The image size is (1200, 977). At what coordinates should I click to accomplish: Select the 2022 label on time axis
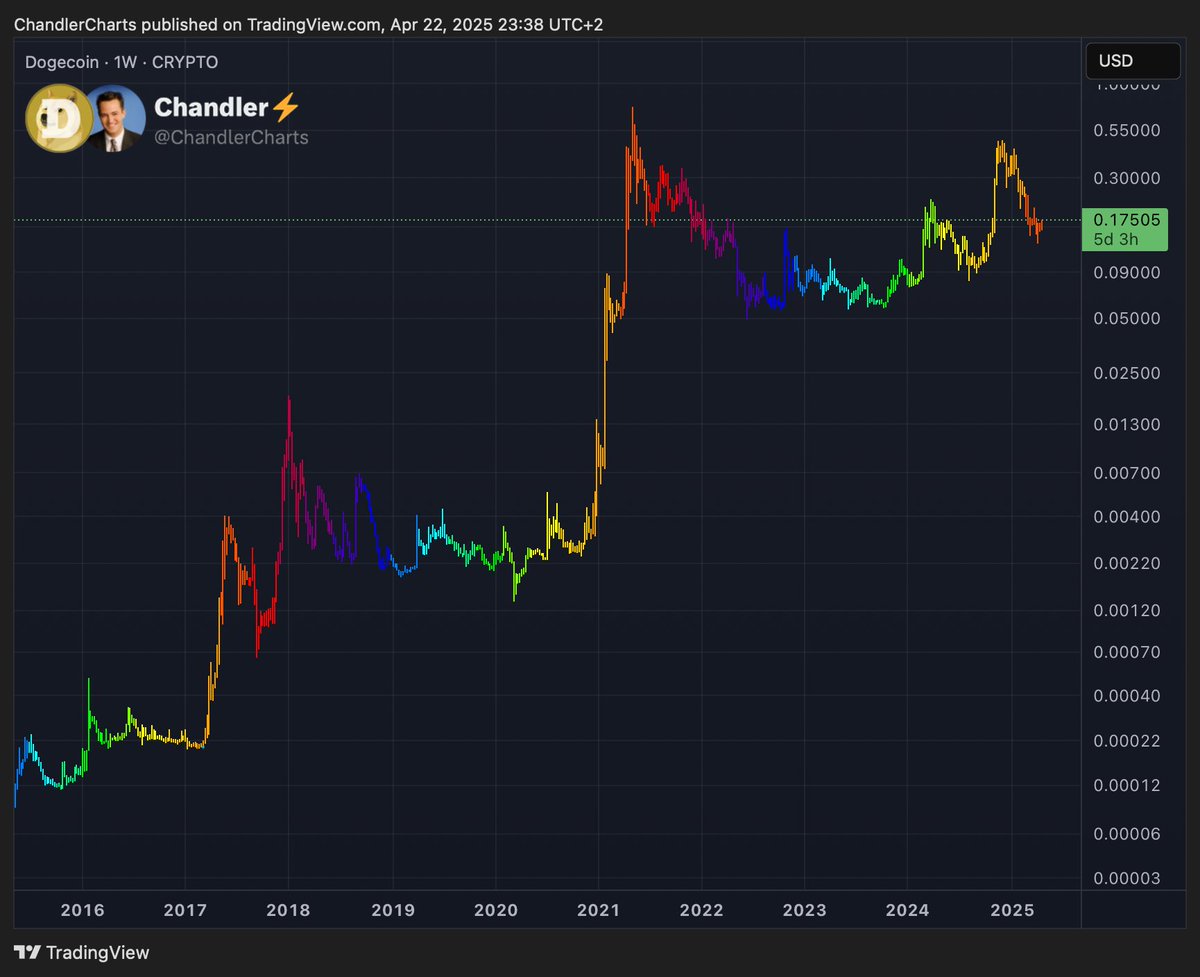(x=701, y=911)
